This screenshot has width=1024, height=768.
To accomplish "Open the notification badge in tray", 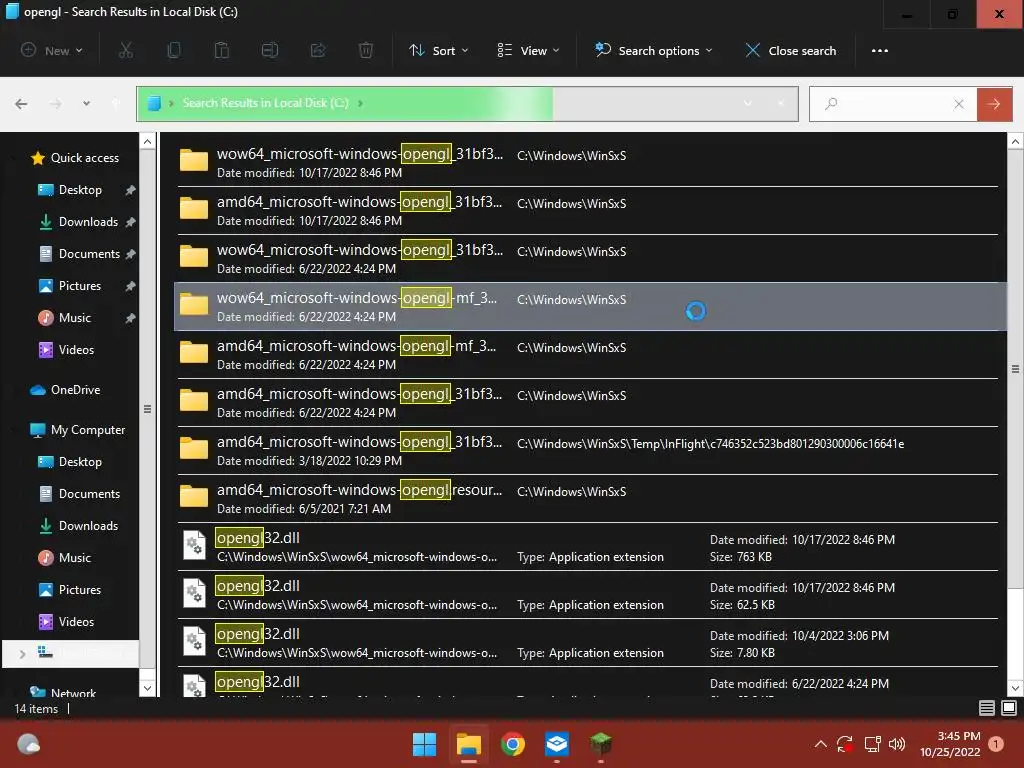I will [x=996, y=744].
